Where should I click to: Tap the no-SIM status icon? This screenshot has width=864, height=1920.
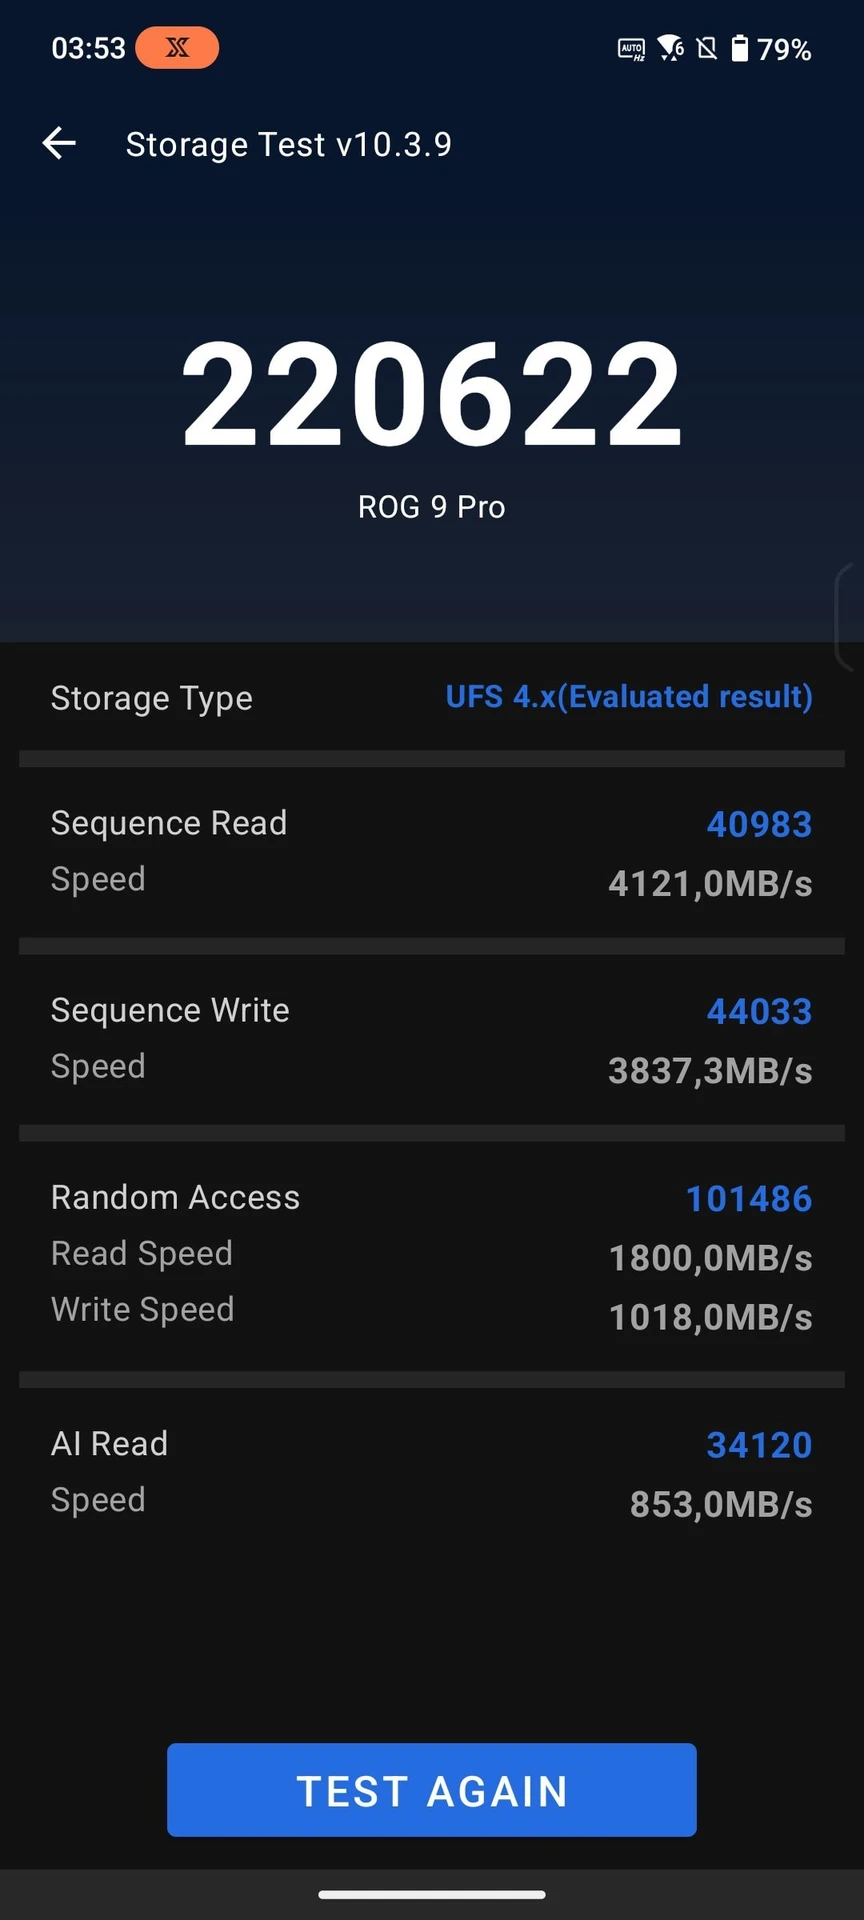coord(707,48)
